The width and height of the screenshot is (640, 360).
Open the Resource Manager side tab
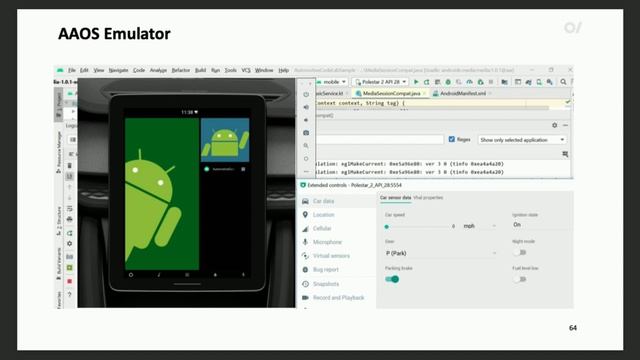(59, 152)
